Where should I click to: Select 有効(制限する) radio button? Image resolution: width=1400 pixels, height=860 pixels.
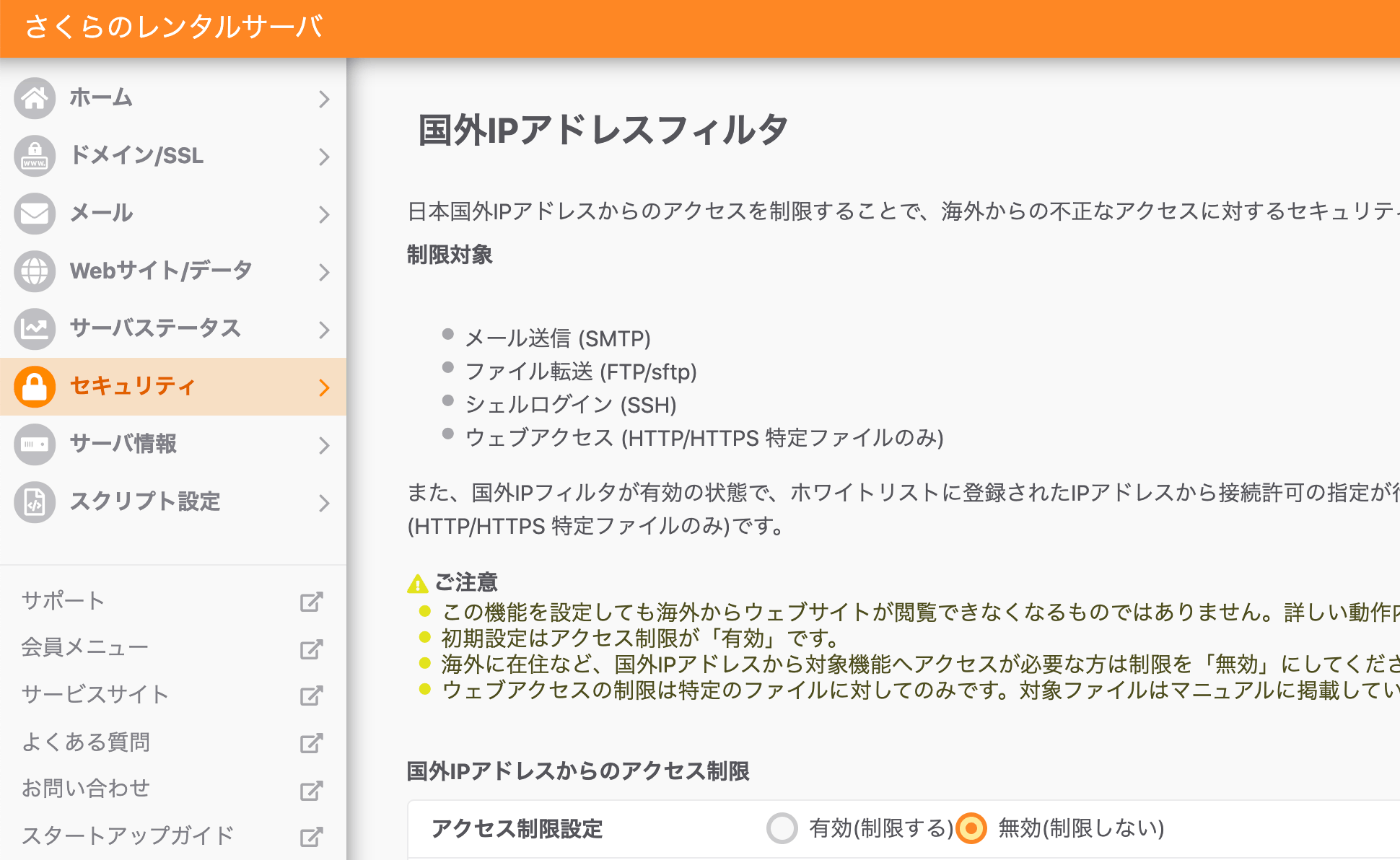click(782, 828)
